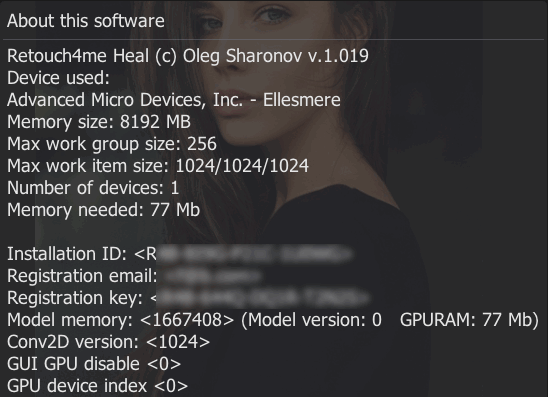Select the Device used label
The width and height of the screenshot is (548, 397).
coord(58,78)
